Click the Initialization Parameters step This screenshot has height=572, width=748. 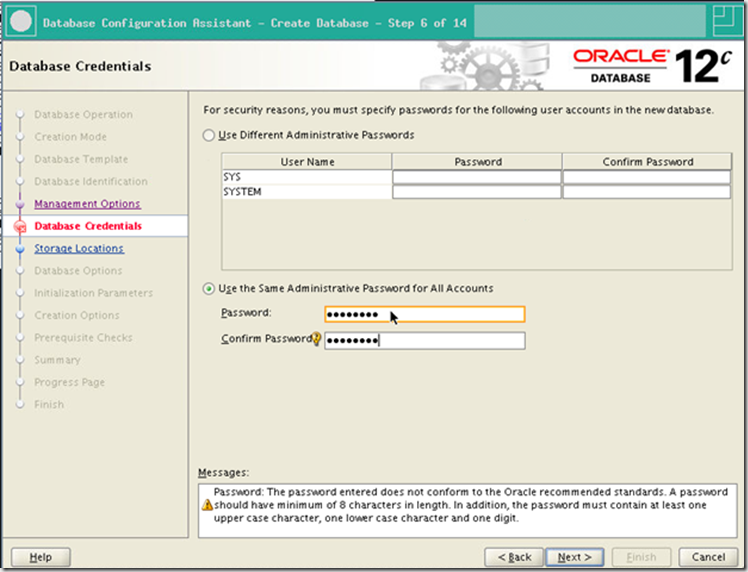[94, 293]
